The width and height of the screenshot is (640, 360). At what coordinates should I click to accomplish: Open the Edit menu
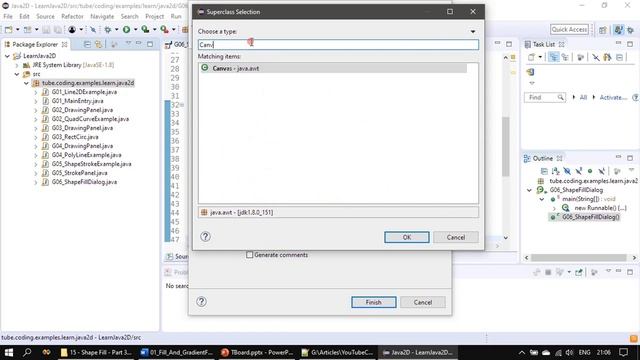(x=24, y=16)
